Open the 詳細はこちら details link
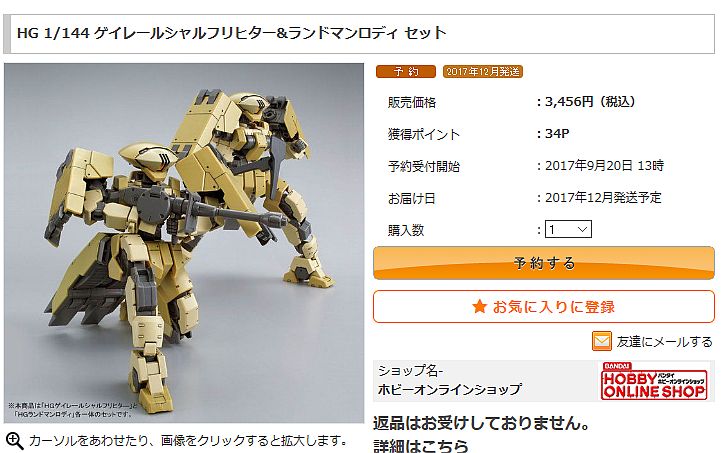Screen dimensions: 728x453 (421, 446)
